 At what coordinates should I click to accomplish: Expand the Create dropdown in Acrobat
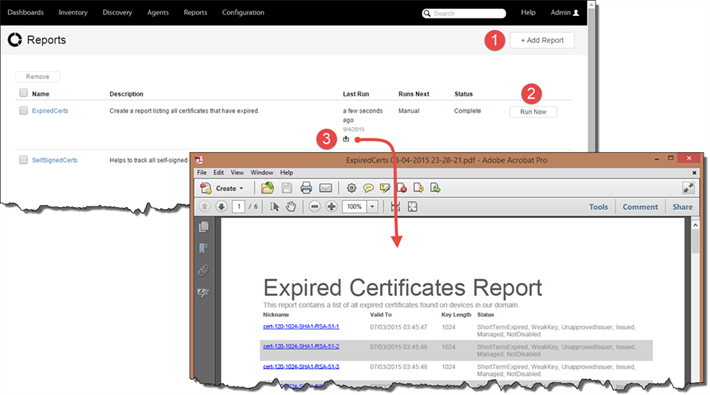(x=222, y=188)
